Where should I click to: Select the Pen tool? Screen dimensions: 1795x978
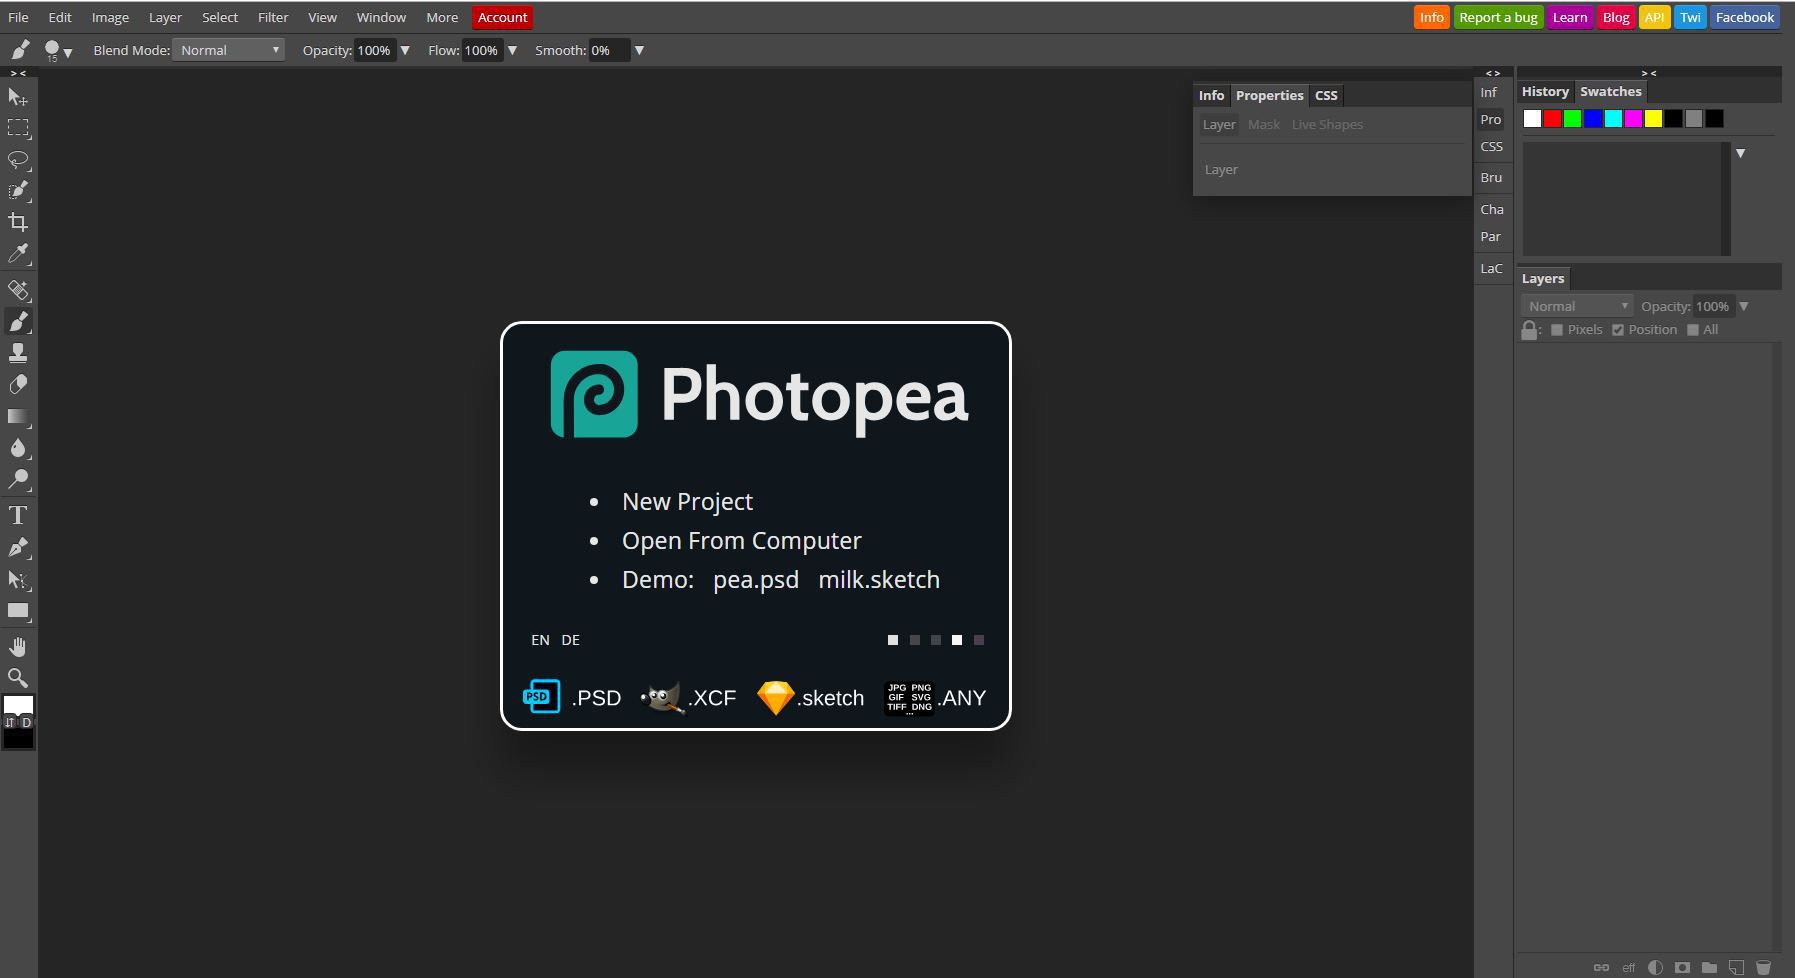[x=18, y=547]
